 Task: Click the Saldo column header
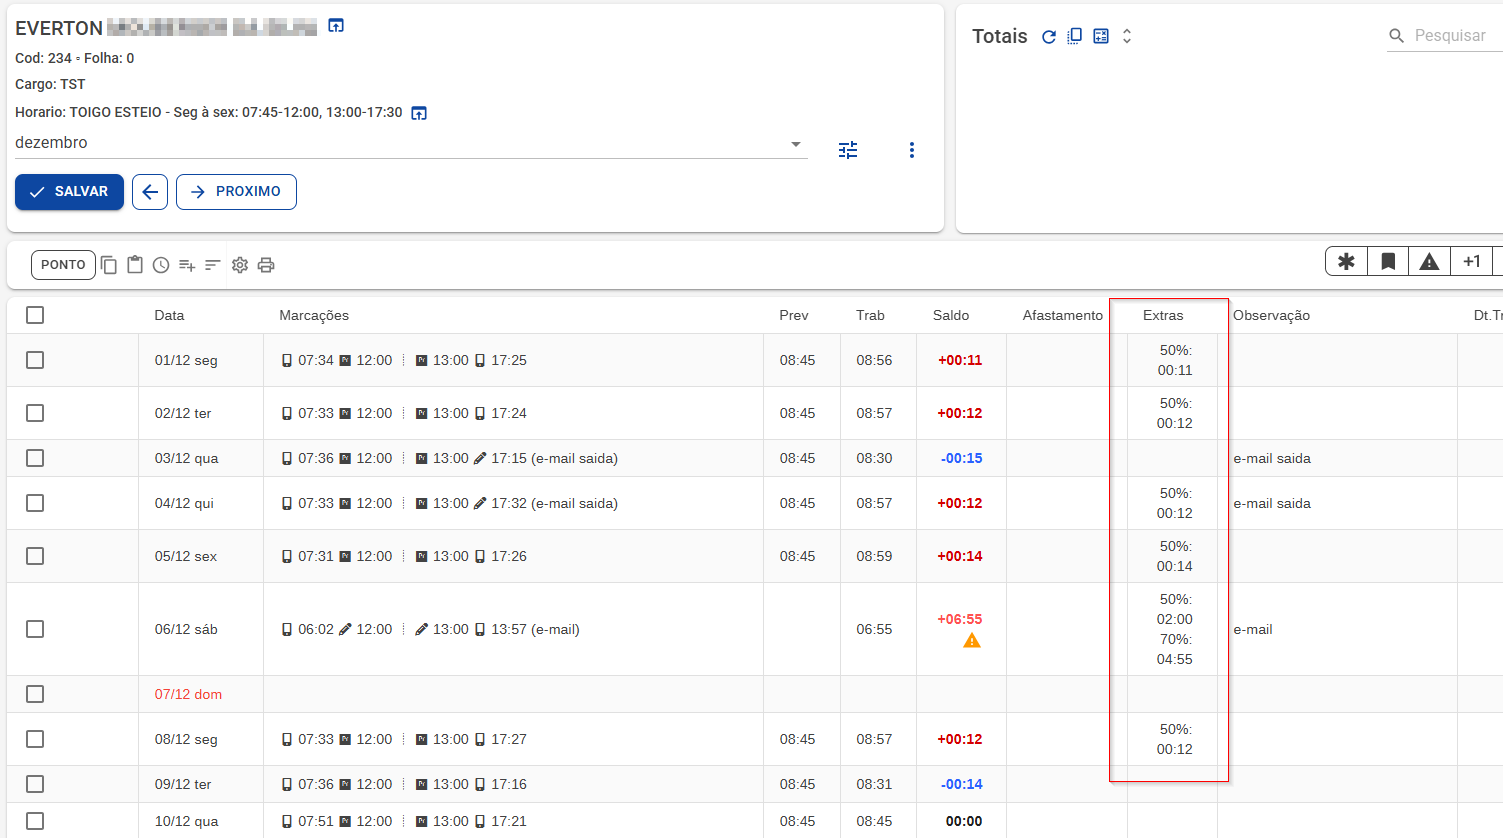tap(951, 315)
